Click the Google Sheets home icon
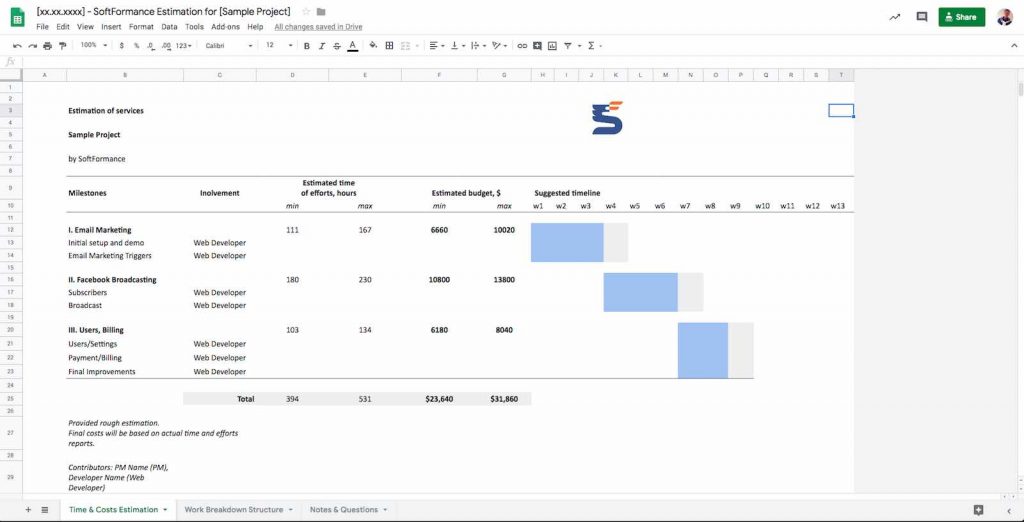The width and height of the screenshot is (1024, 522). click(x=18, y=18)
